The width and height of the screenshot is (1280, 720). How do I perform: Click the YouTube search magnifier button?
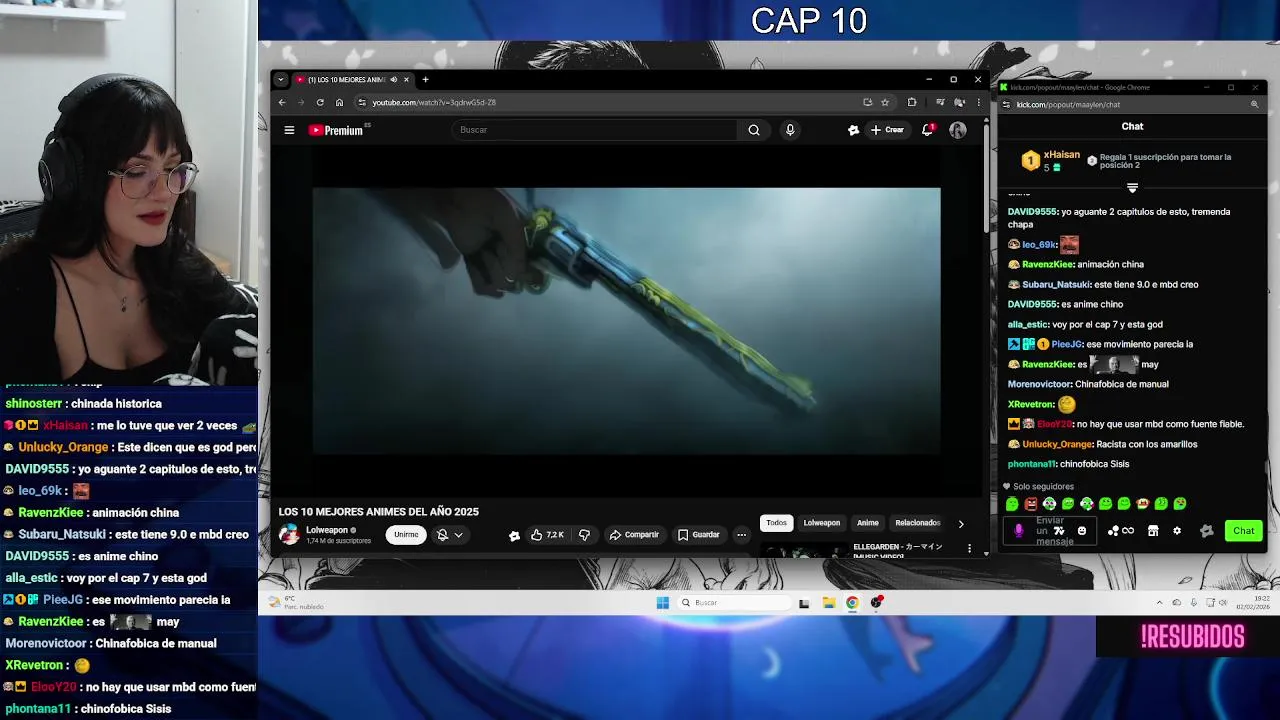click(754, 130)
